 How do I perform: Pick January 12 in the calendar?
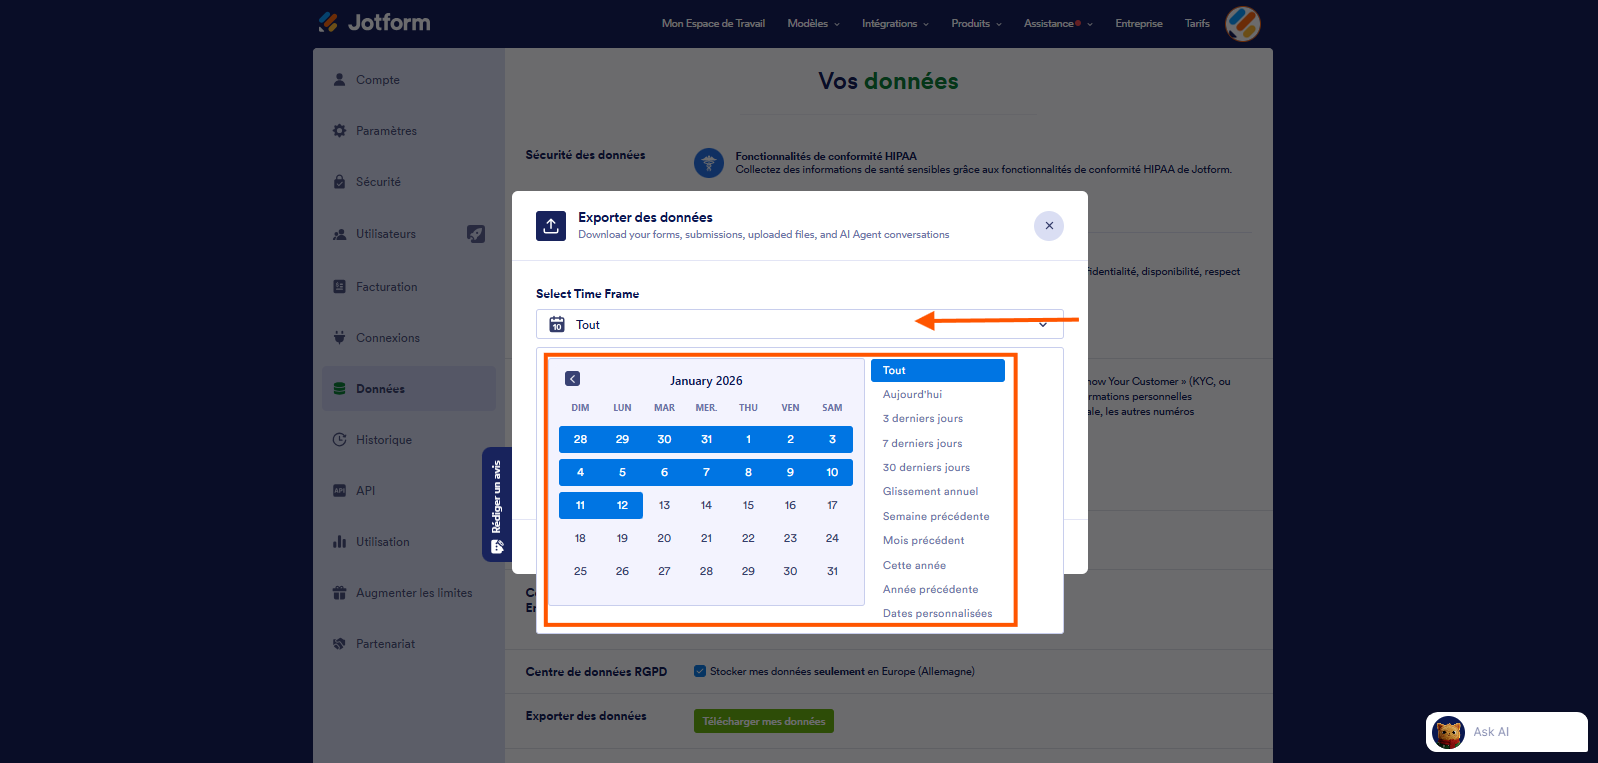(x=622, y=505)
